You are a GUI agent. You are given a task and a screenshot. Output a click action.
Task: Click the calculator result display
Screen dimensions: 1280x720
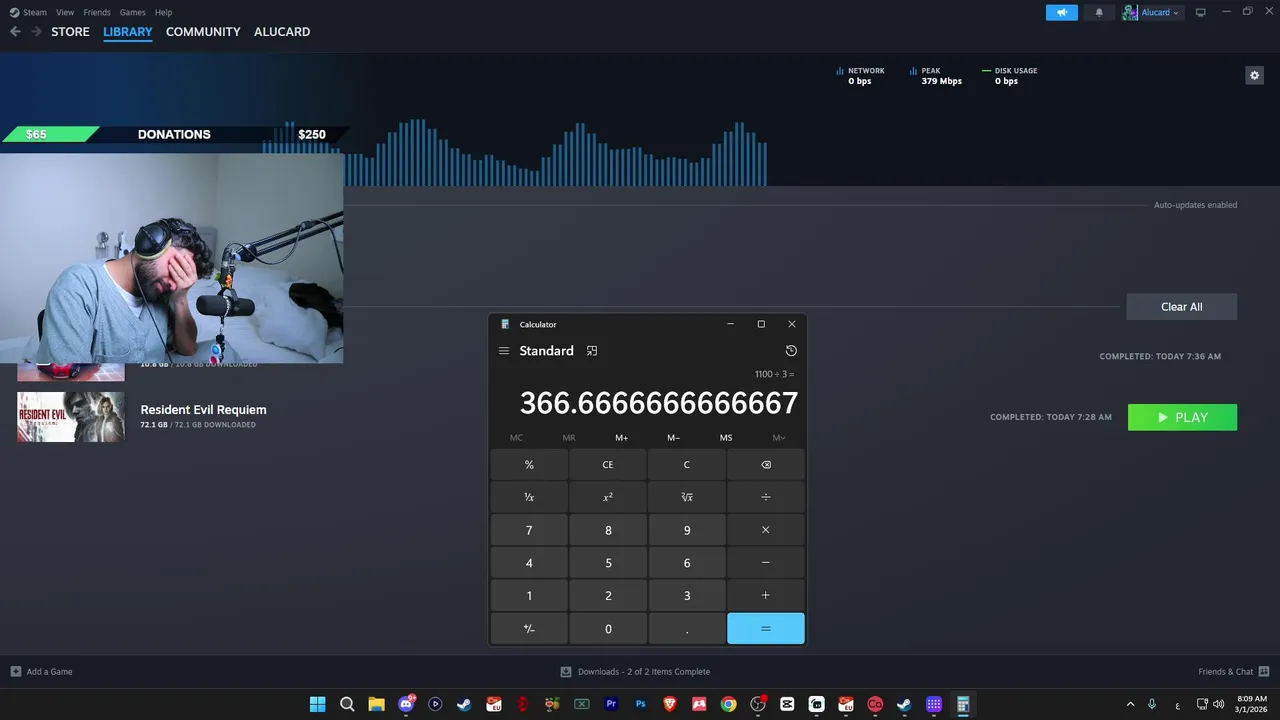click(659, 403)
